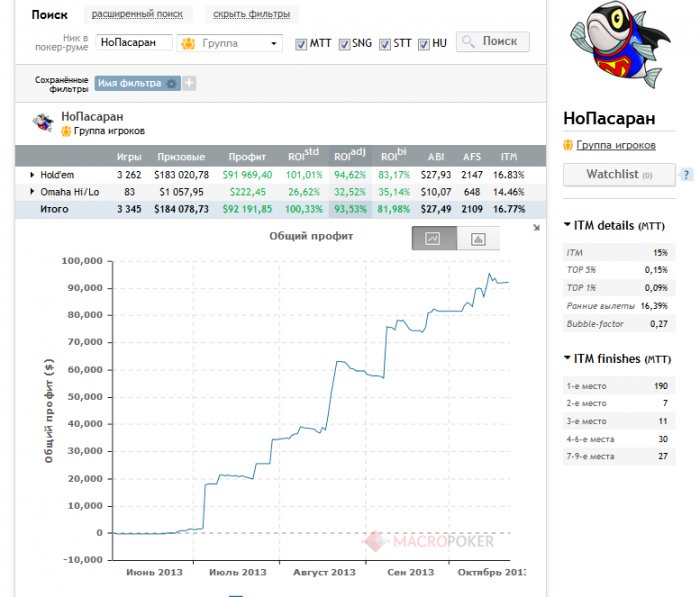The height and width of the screenshot is (597, 700).
Task: Sort by ROI bi column header
Action: (393, 154)
